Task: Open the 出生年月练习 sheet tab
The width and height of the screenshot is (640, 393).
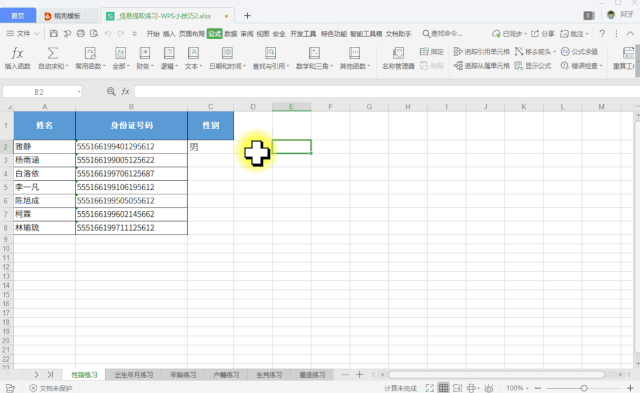Action: (133, 375)
